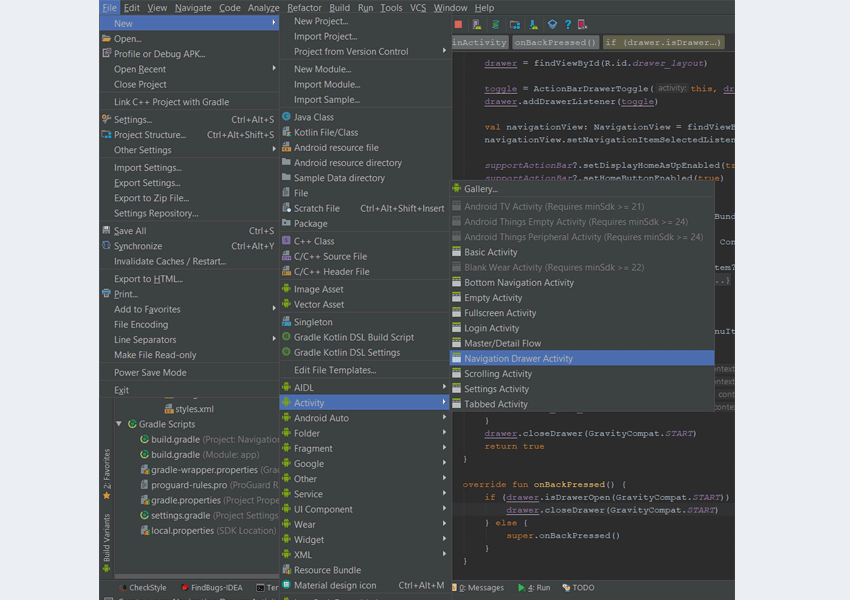
Task: Expand the Google submenu arrow
Action: (445, 463)
